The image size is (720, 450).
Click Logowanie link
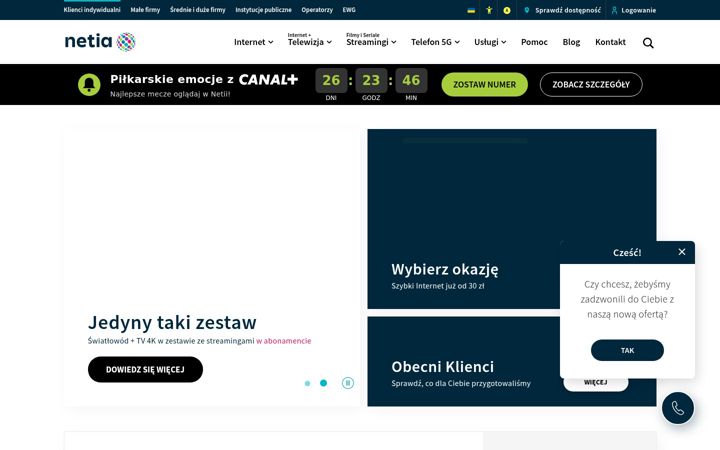coord(638,10)
